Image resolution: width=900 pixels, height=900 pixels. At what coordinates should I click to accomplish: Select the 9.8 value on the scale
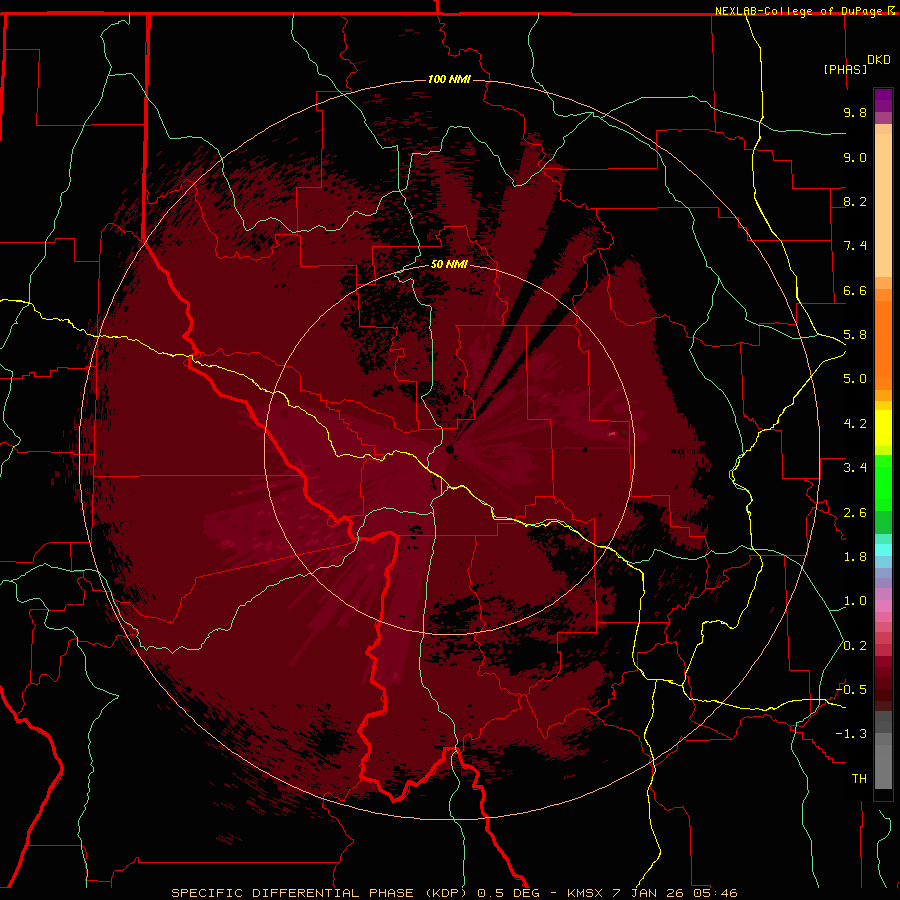coord(855,112)
